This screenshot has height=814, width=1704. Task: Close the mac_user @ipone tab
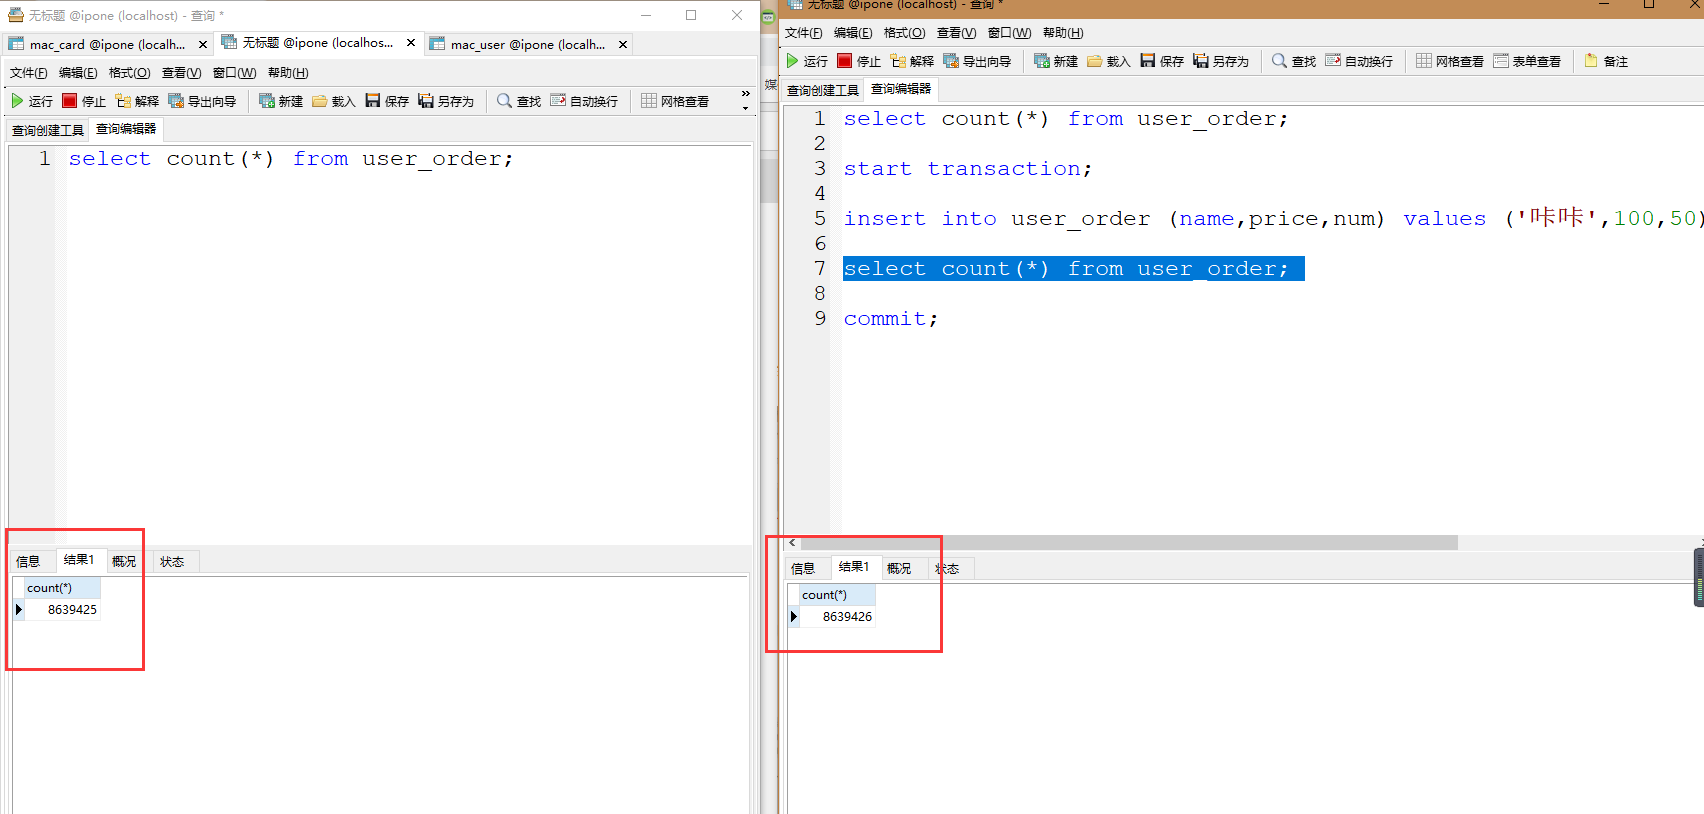(x=623, y=45)
